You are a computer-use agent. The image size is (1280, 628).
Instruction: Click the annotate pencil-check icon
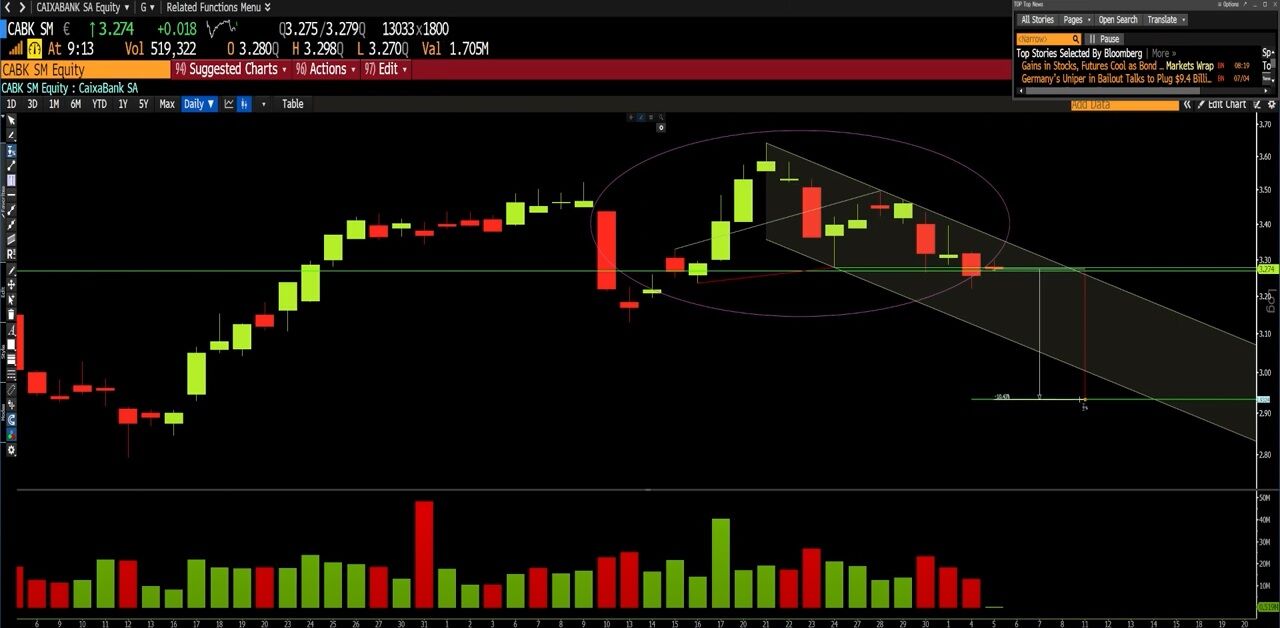[x=1256, y=104]
